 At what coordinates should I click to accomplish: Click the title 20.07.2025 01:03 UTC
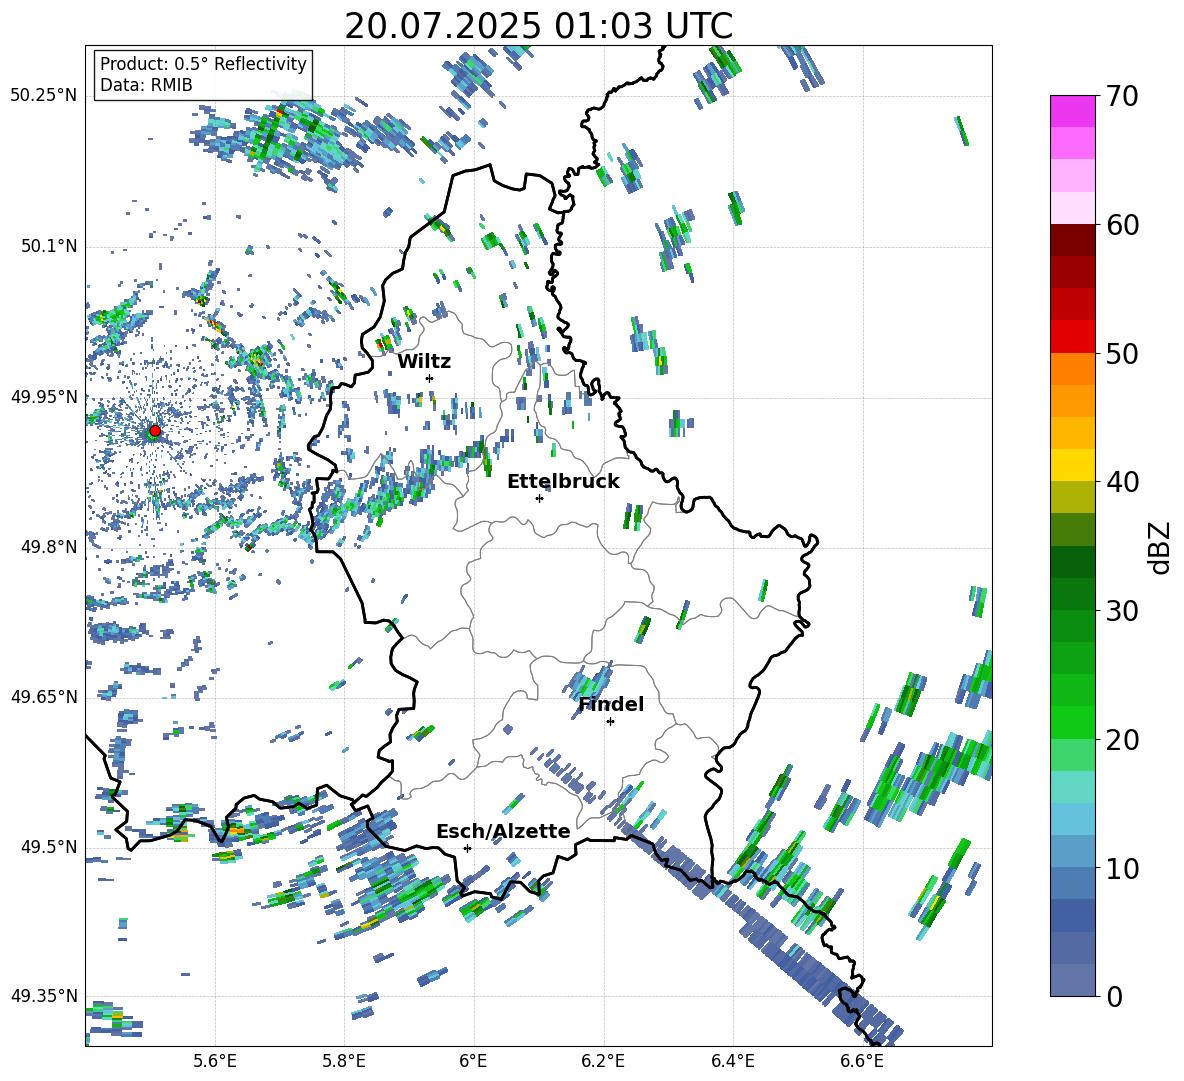click(538, 26)
